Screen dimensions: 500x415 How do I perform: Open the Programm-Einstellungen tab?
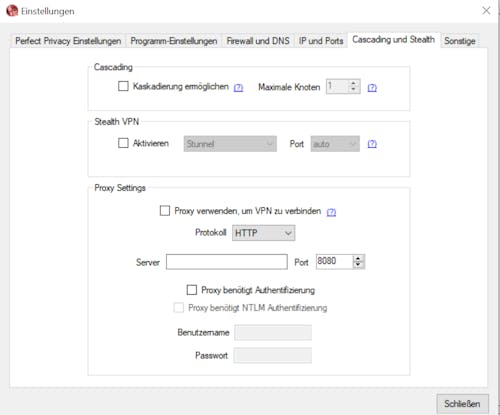pos(174,41)
